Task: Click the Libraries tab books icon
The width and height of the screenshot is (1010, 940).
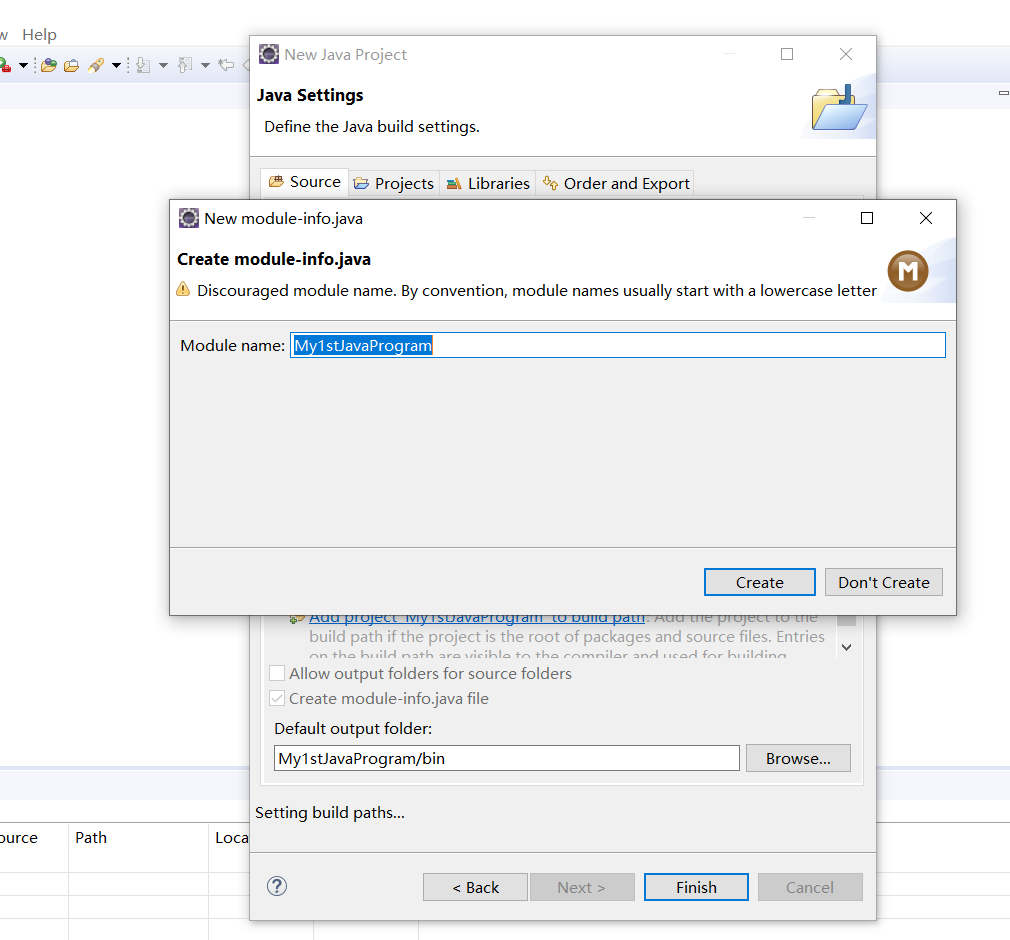Action: pos(454,184)
